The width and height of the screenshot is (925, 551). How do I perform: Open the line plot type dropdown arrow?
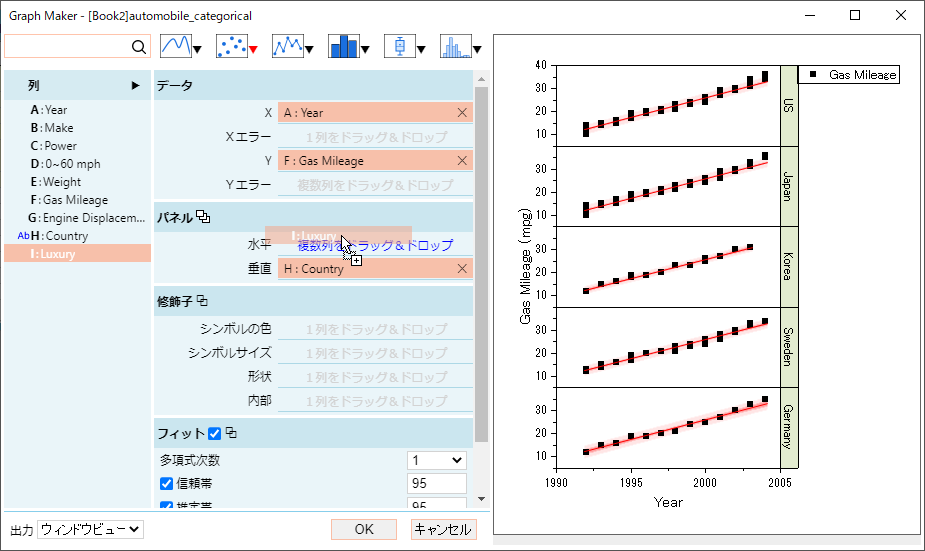point(198,50)
